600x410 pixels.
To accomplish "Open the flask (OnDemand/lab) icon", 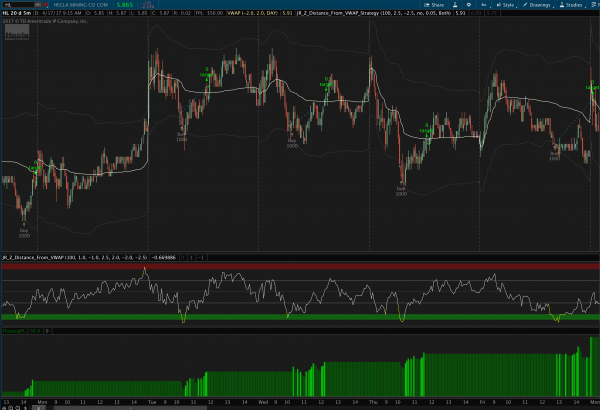I will tap(455, 5).
